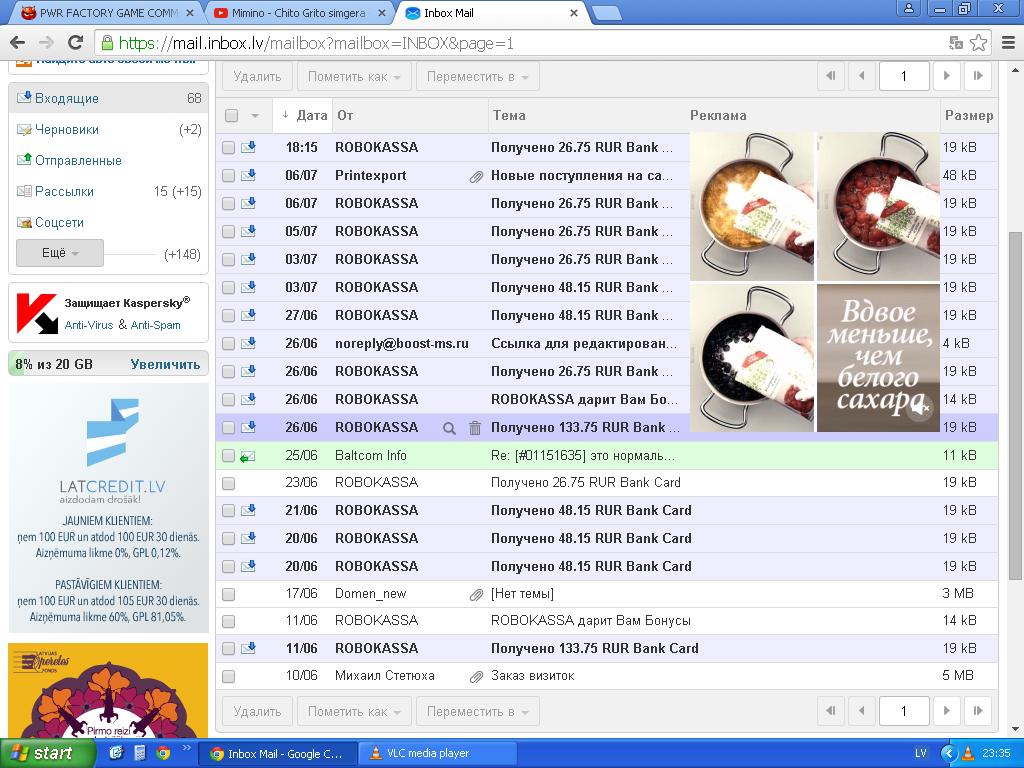Expand the top "Переместить в" dropdown
Image resolution: width=1024 pixels, height=768 pixels.
(477, 76)
